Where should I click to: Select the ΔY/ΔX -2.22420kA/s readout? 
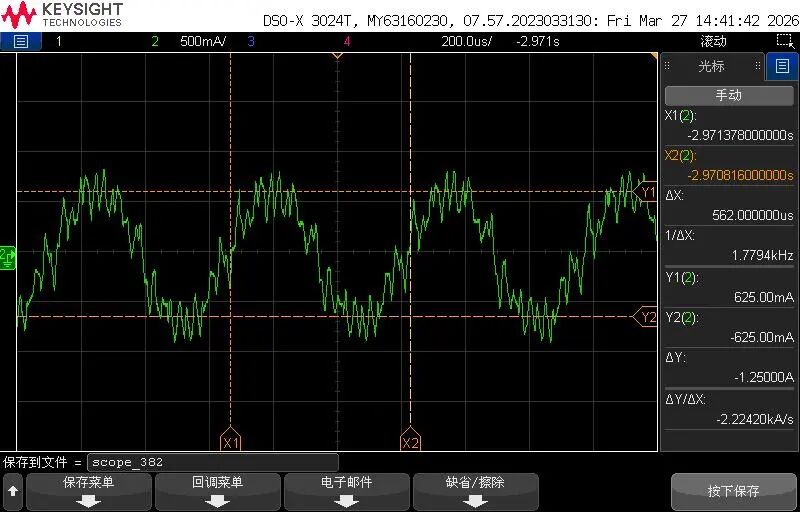729,409
